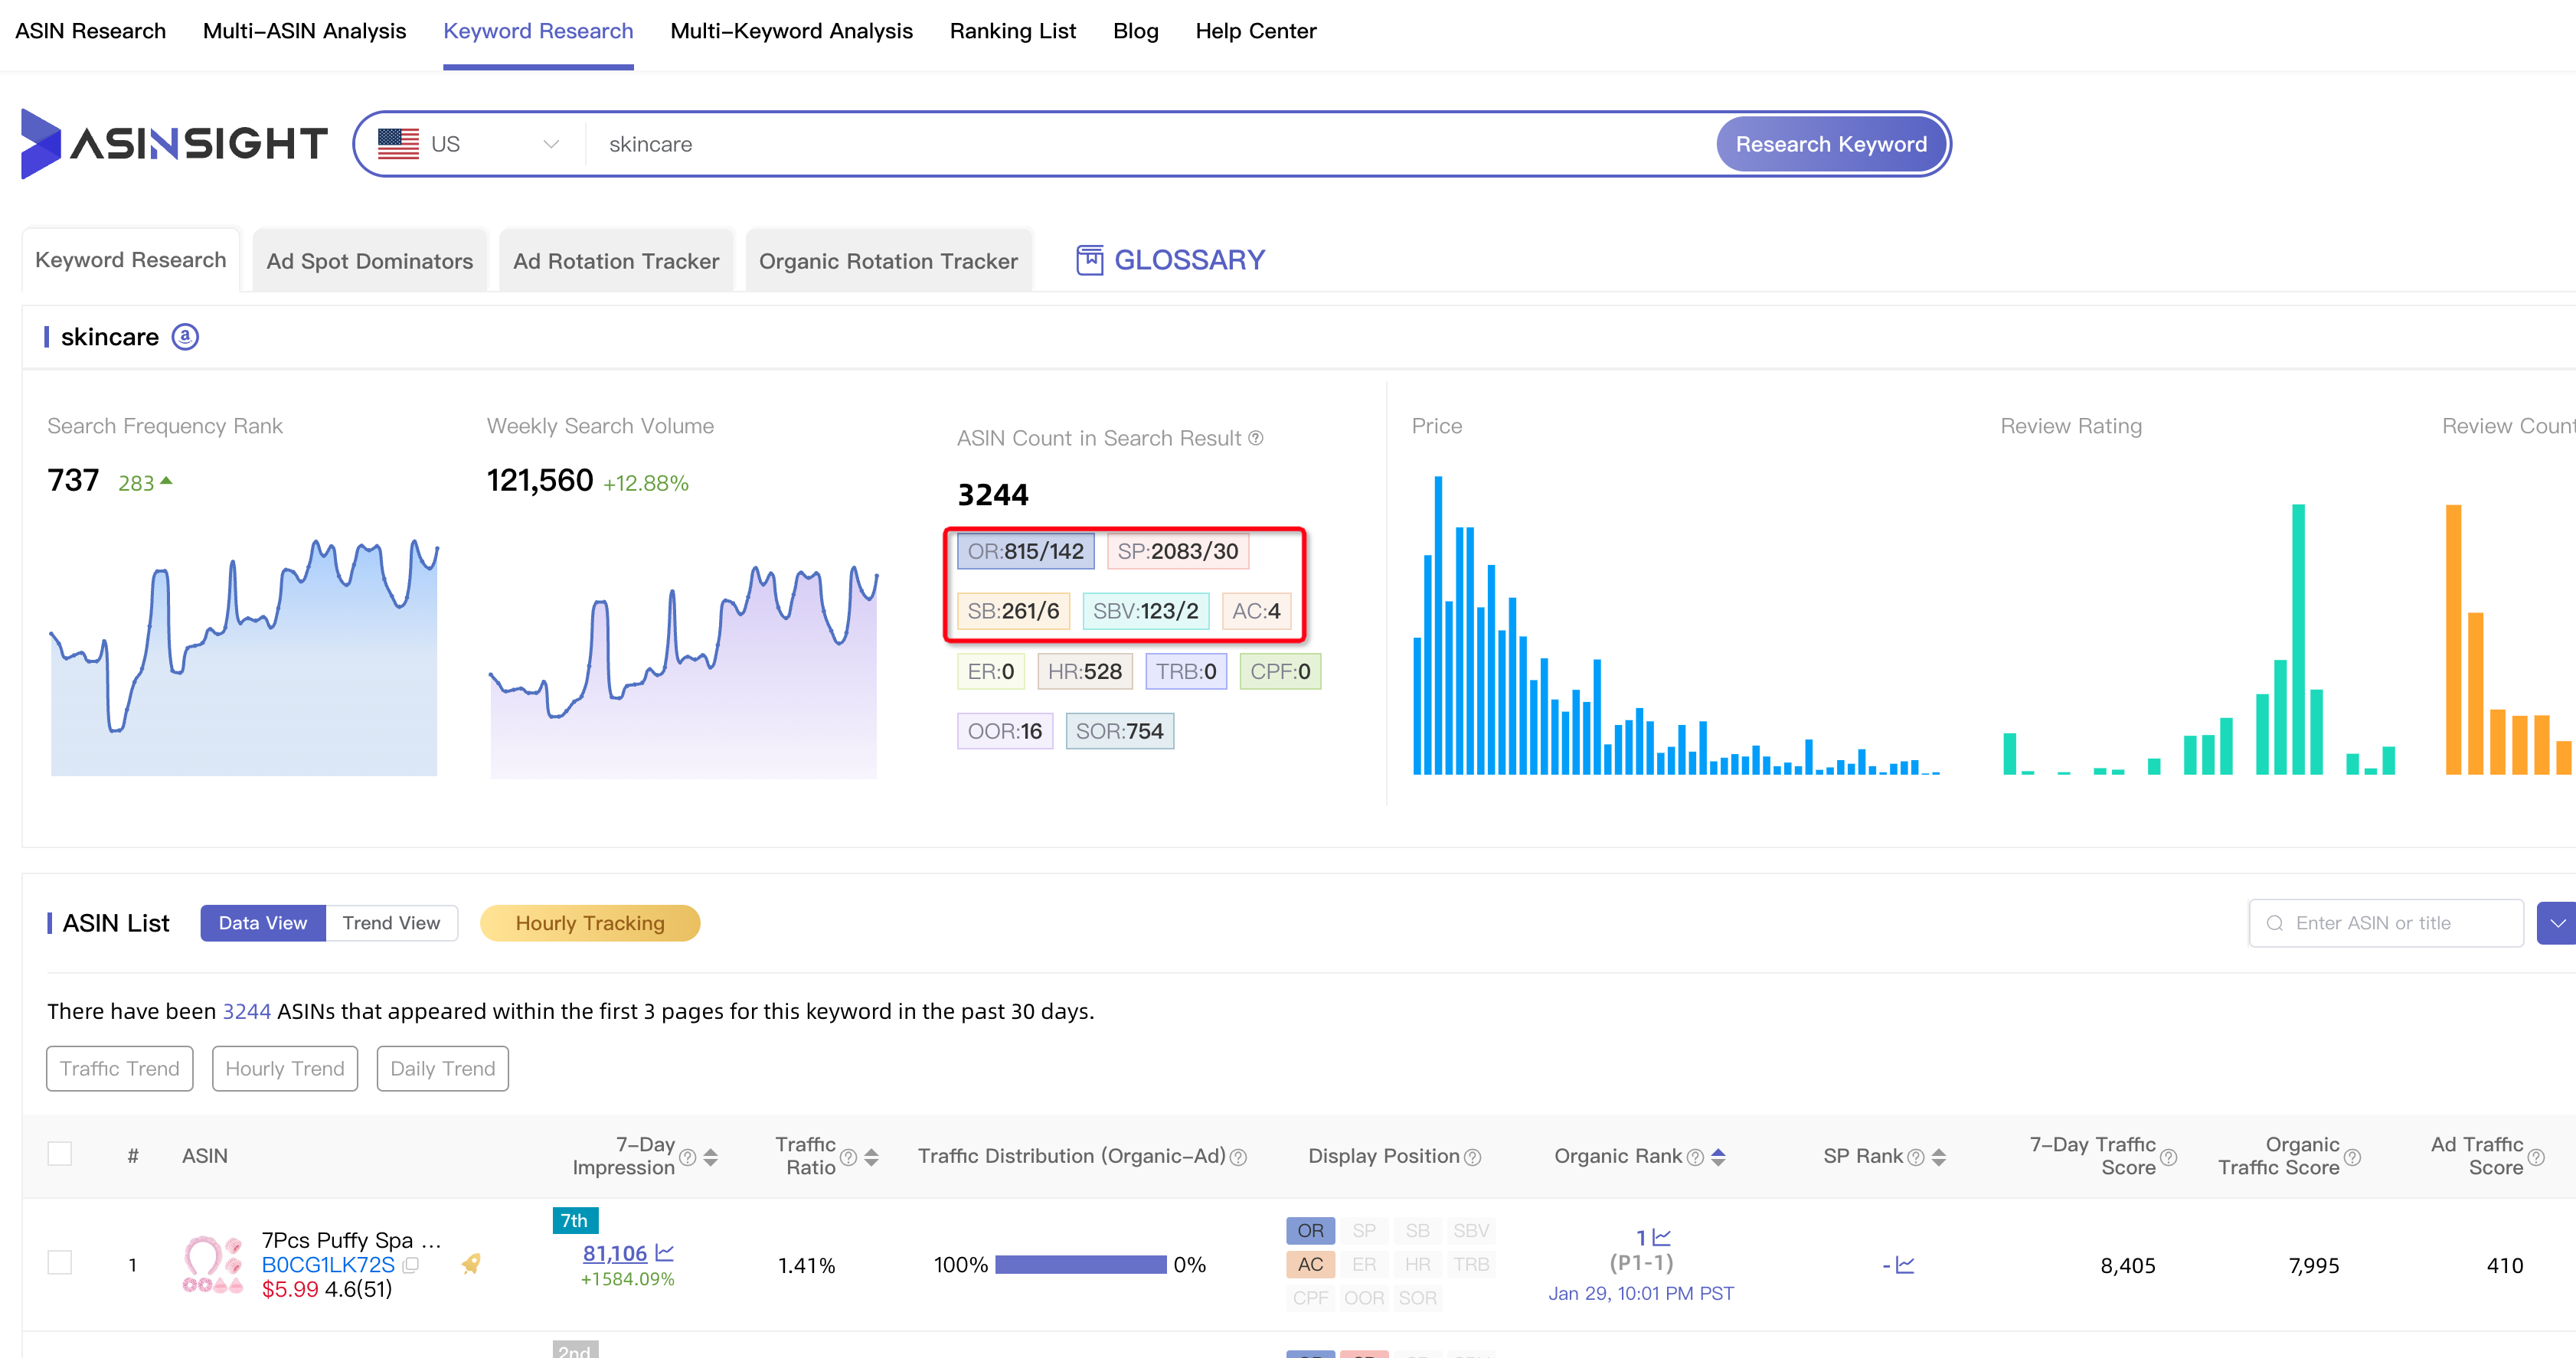The width and height of the screenshot is (2576, 1358).
Task: Open the Amazon icon next to skincare
Action: 185,337
